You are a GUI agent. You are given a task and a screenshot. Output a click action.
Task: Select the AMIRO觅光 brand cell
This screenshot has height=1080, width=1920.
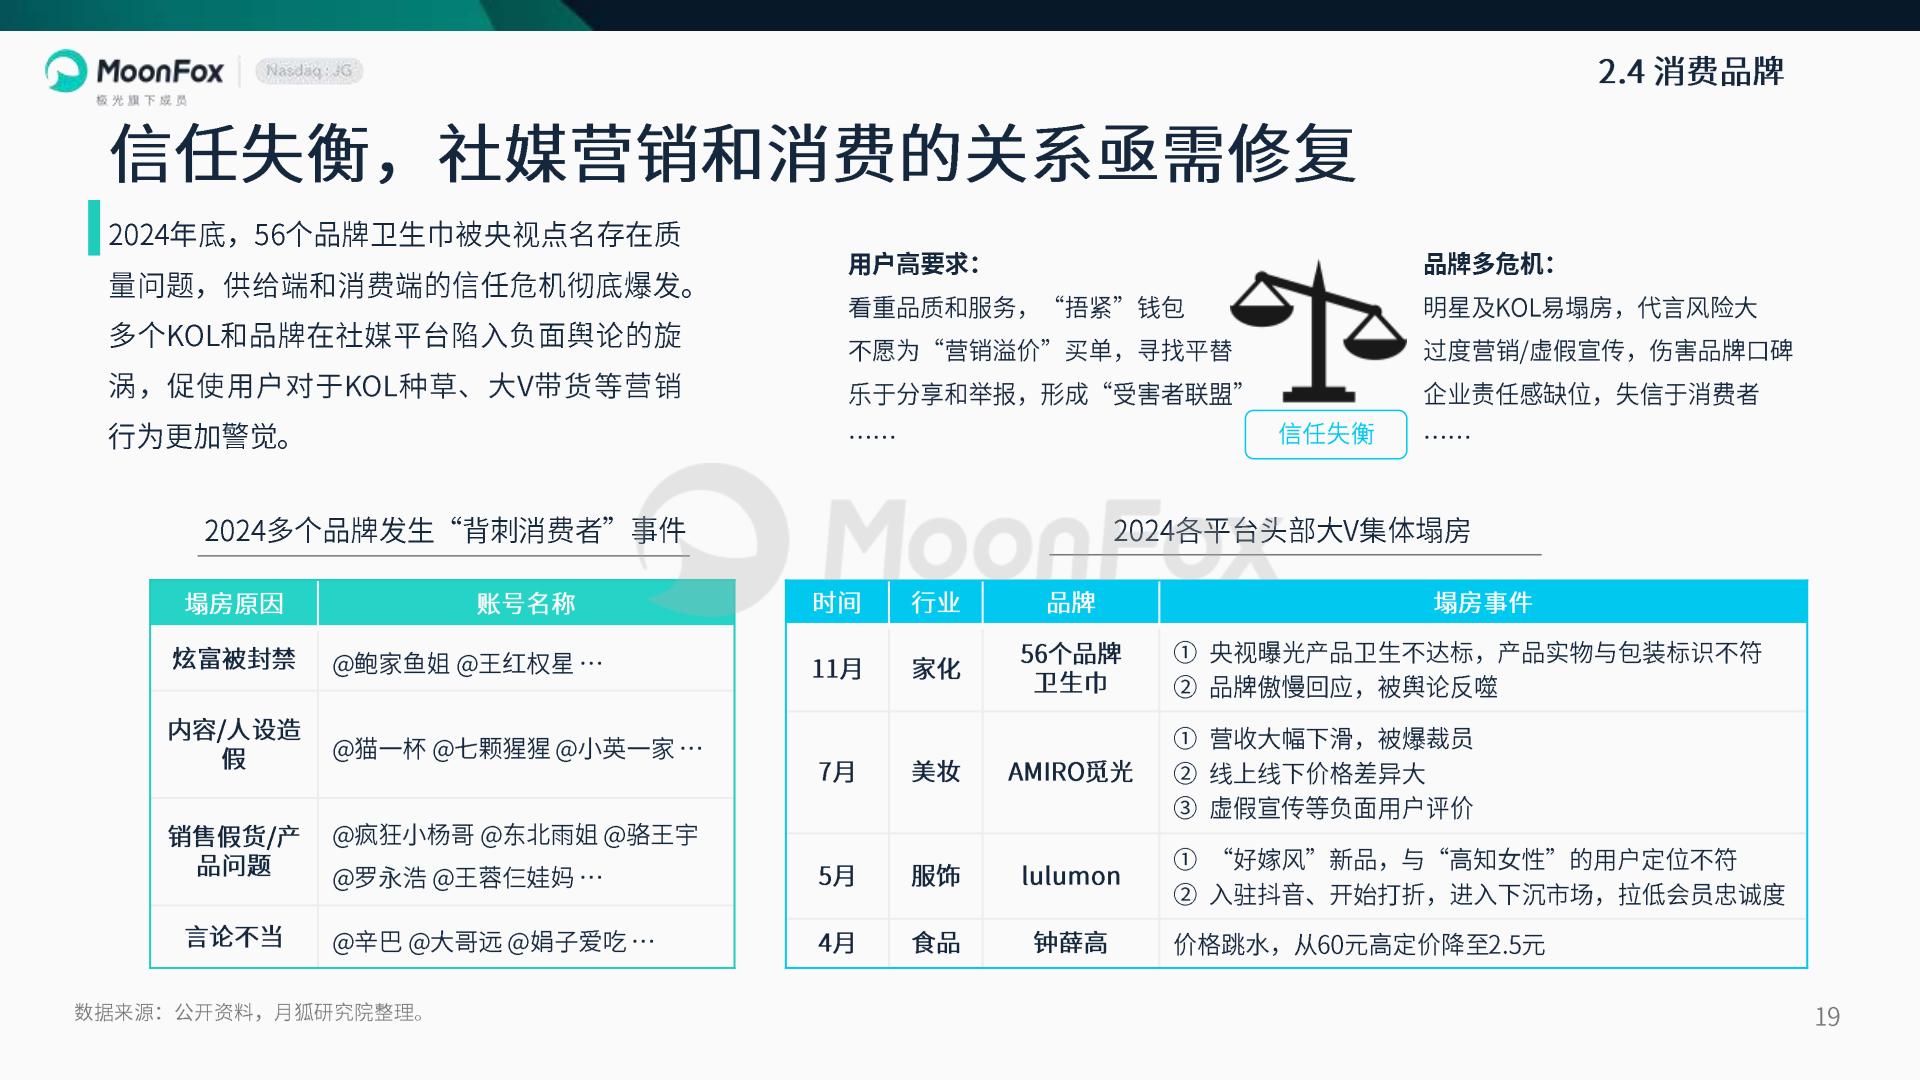click(1071, 772)
